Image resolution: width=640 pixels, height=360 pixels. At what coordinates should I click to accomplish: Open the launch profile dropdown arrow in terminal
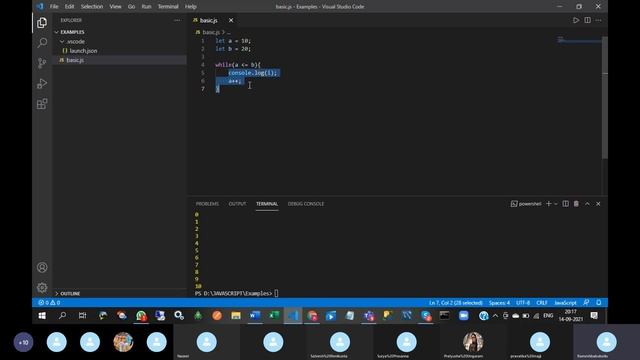pyautogui.click(x=556, y=204)
